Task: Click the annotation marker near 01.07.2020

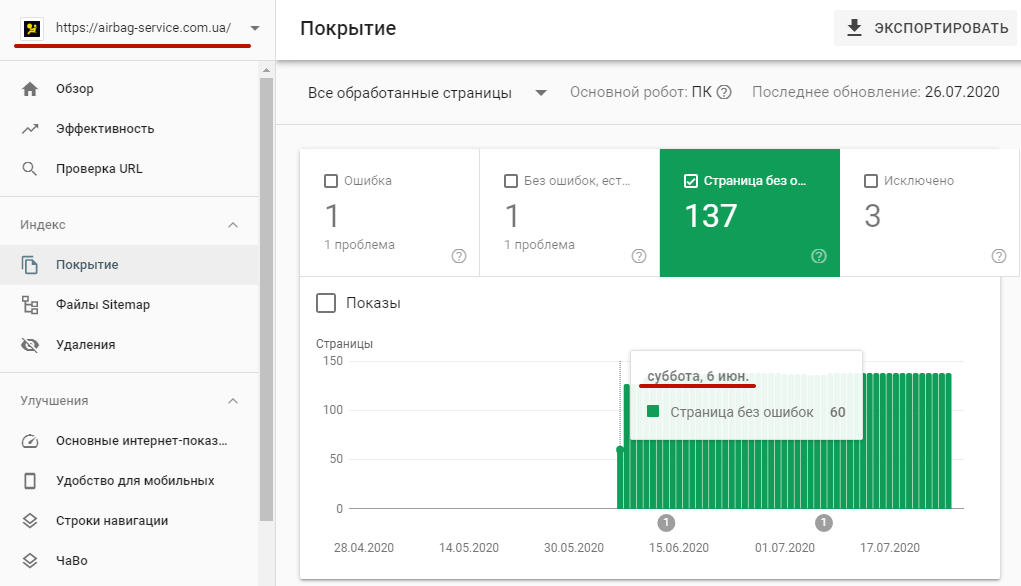Action: click(824, 522)
